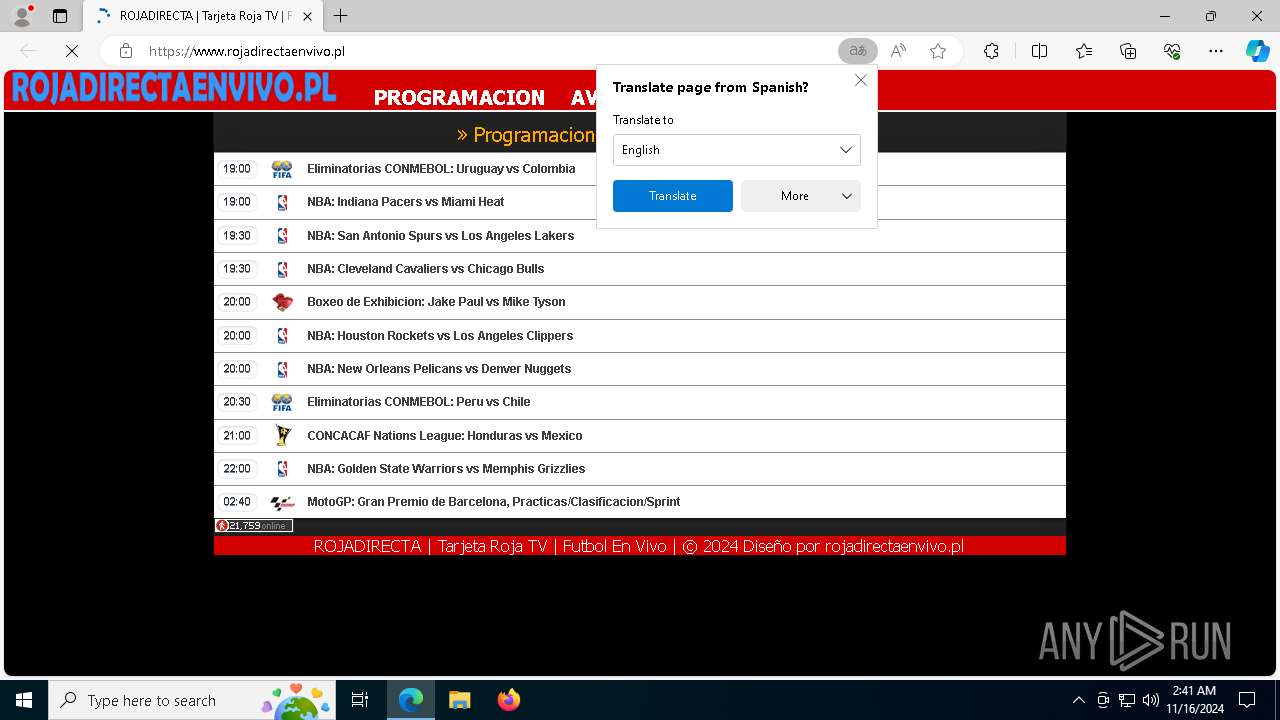This screenshot has height=720, width=1280.
Task: Launch Firefox from taskbar
Action: pyautogui.click(x=508, y=700)
